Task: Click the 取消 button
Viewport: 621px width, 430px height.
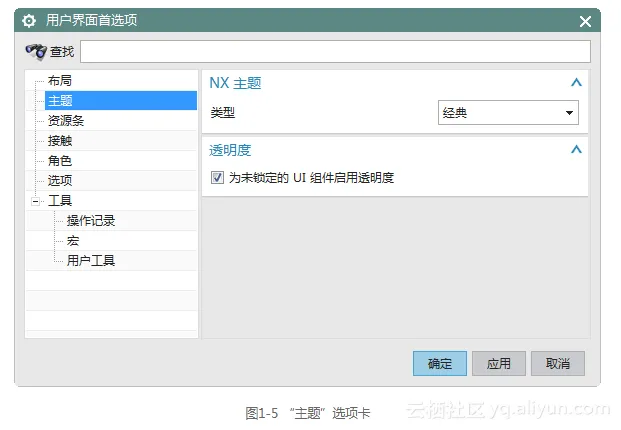Action: pyautogui.click(x=558, y=363)
